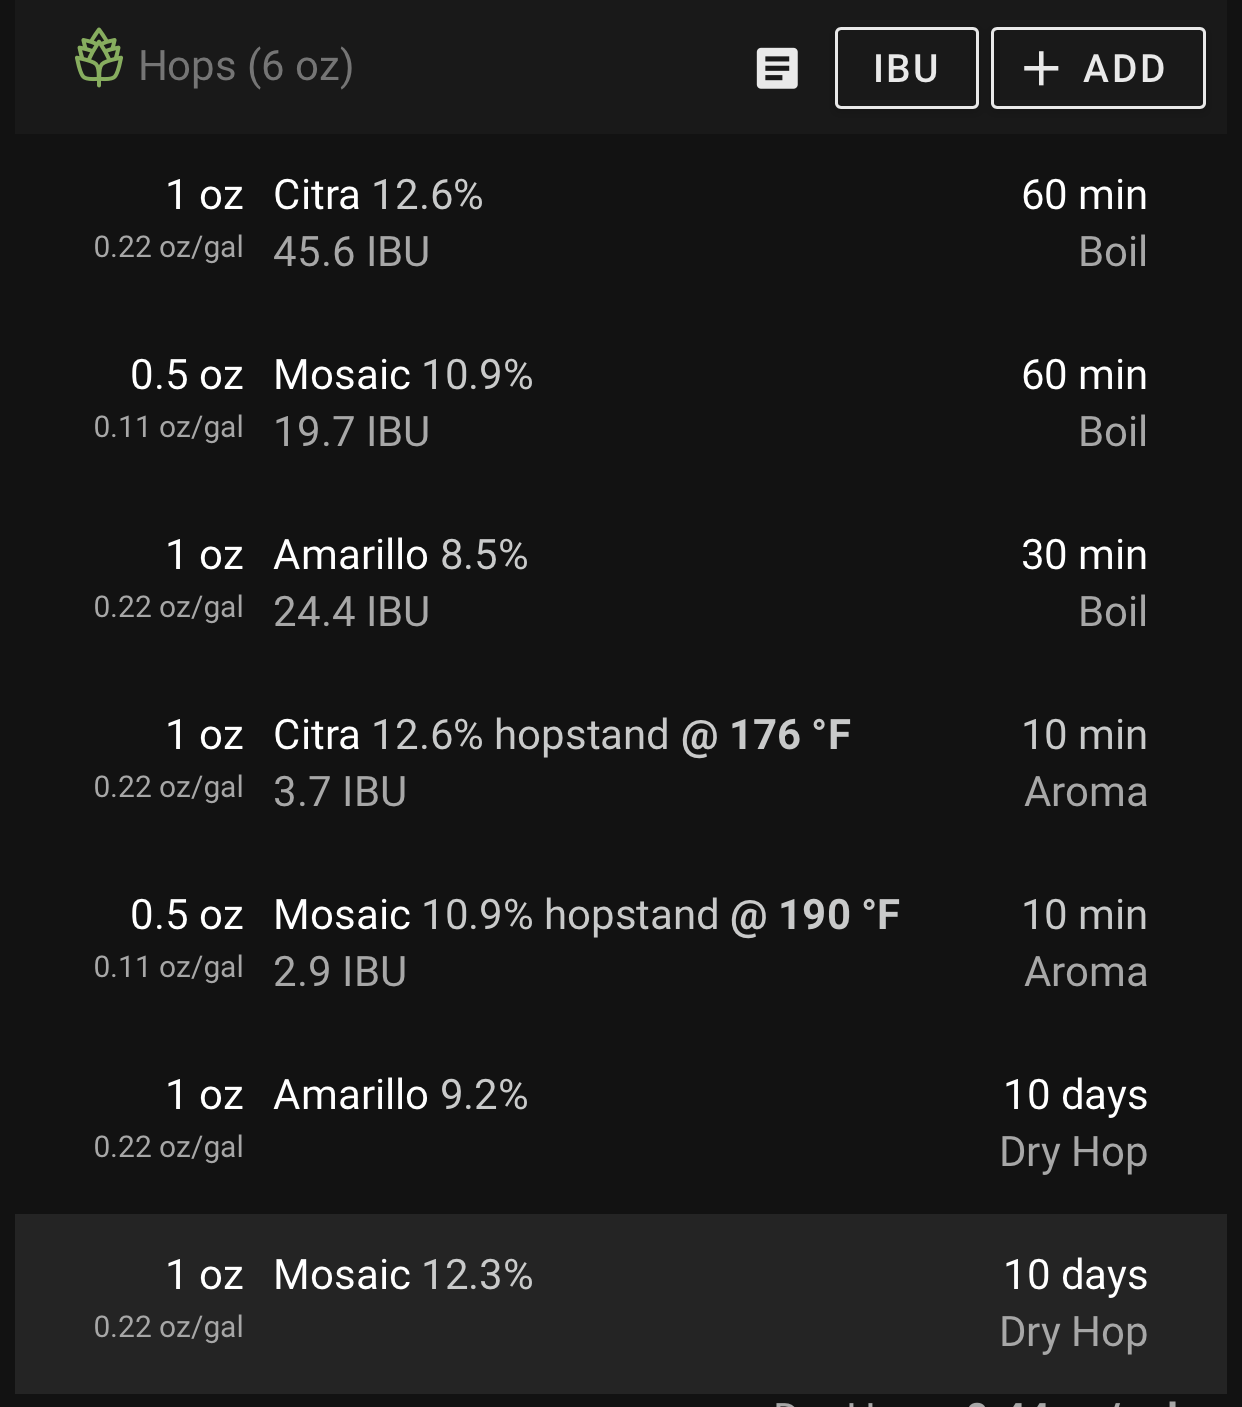Select the Mosaic 10.9% 60 min boil entry
1242x1407 pixels.
(620, 404)
